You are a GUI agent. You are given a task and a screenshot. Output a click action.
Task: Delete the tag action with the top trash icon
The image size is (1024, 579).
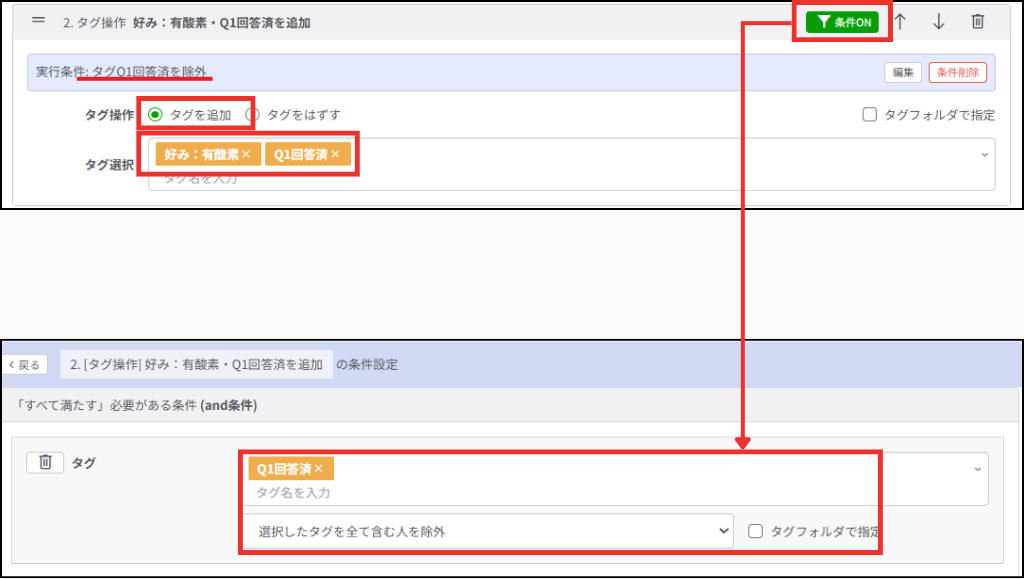(x=977, y=22)
